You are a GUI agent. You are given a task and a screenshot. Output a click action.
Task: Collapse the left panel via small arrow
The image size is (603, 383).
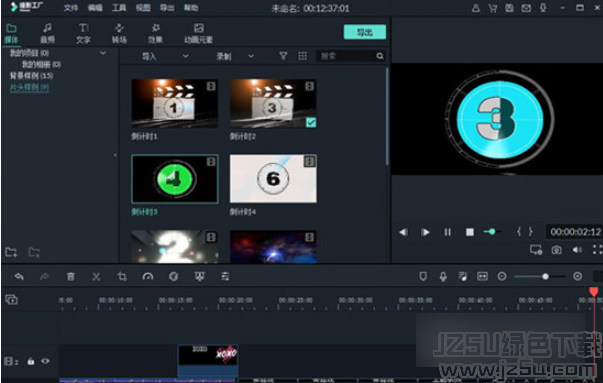coord(115,155)
